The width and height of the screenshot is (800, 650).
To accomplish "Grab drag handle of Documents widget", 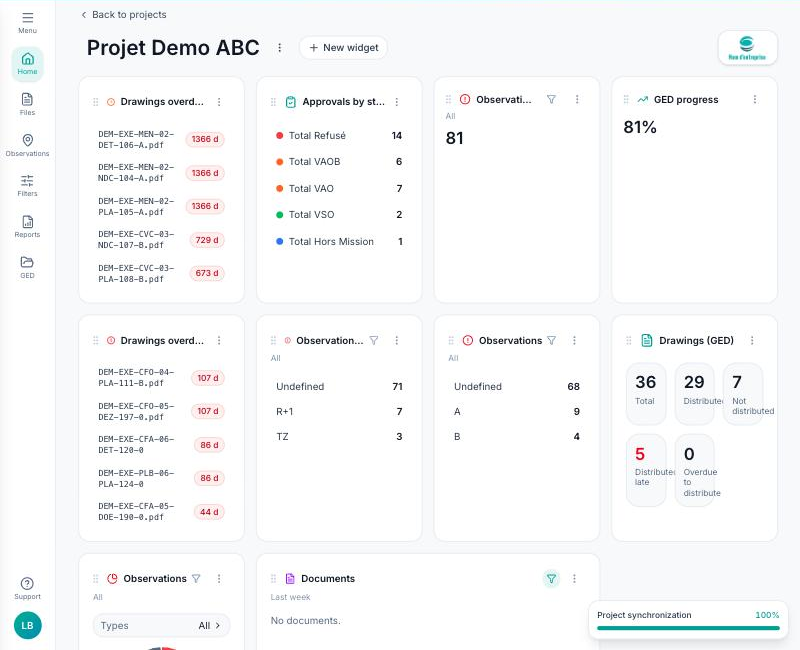I will coord(273,579).
